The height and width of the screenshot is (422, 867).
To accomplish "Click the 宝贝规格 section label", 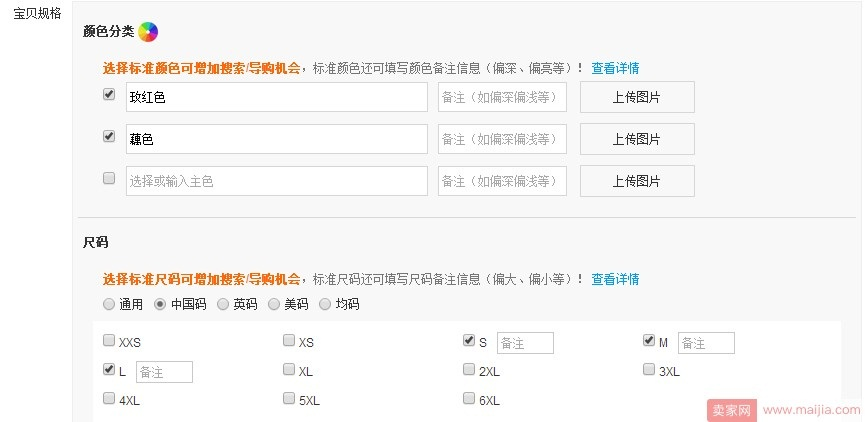I will (37, 13).
